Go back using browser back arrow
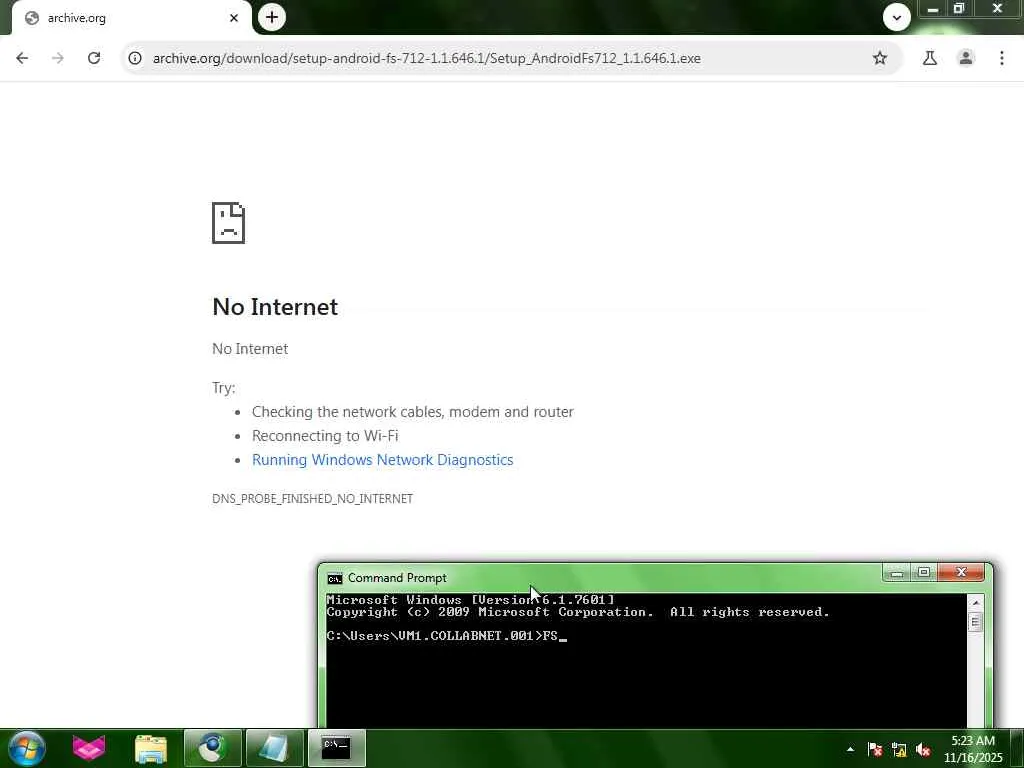The width and height of the screenshot is (1024, 768). [22, 58]
